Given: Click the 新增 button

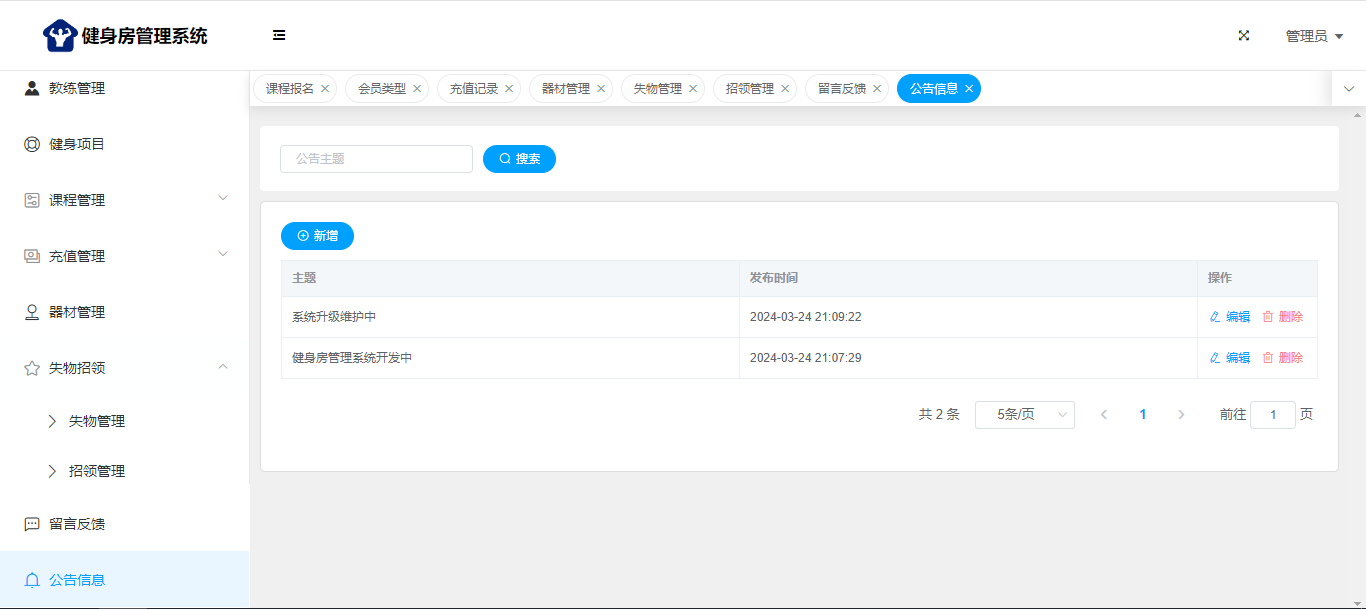Looking at the screenshot, I should (x=317, y=236).
